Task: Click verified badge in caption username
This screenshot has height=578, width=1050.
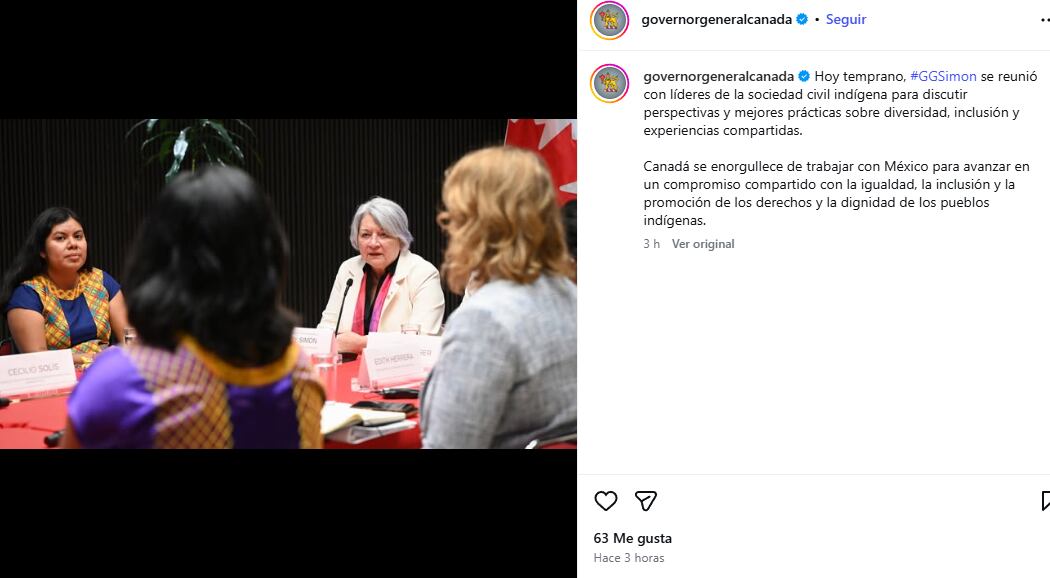Action: tap(804, 76)
